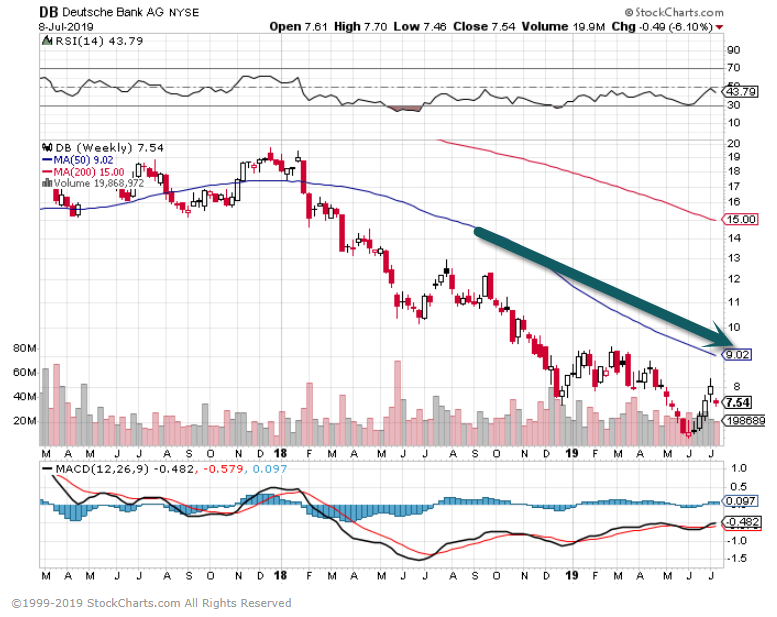
Task: Click the 43.79 RSI value tag on the right axis
Action: pyautogui.click(x=741, y=92)
